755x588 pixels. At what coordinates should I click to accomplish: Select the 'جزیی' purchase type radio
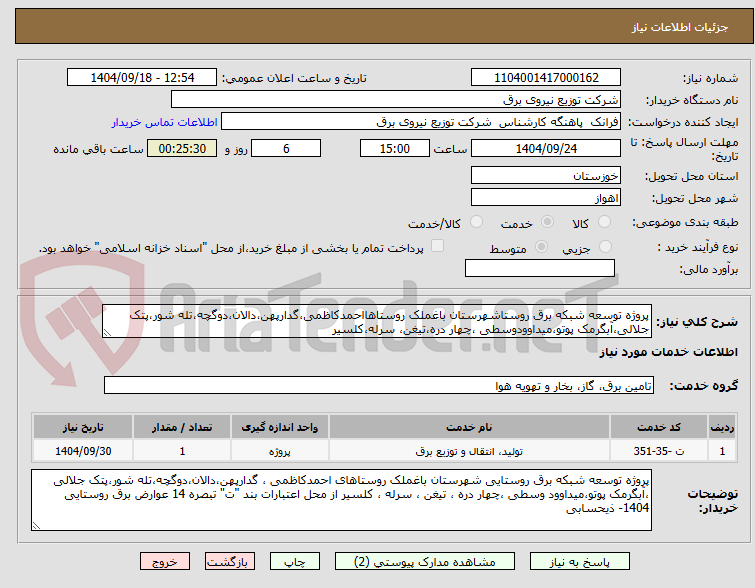(x=605, y=247)
